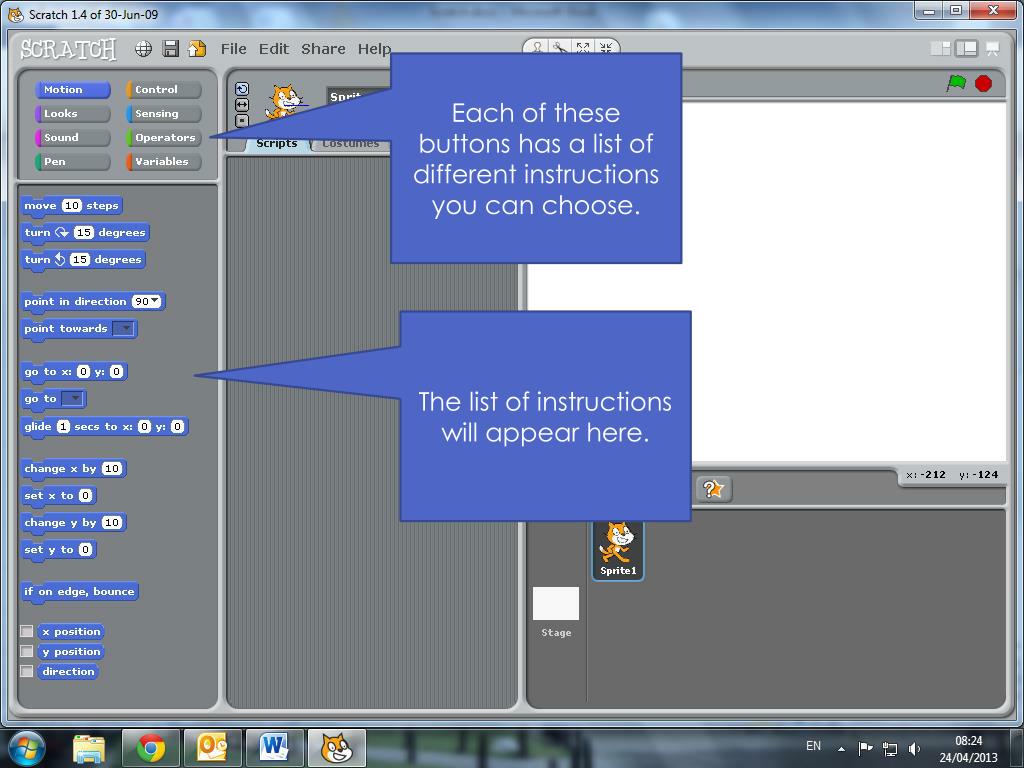The image size is (1024, 768).
Task: Click the share project icon
Action: pyautogui.click(x=197, y=49)
